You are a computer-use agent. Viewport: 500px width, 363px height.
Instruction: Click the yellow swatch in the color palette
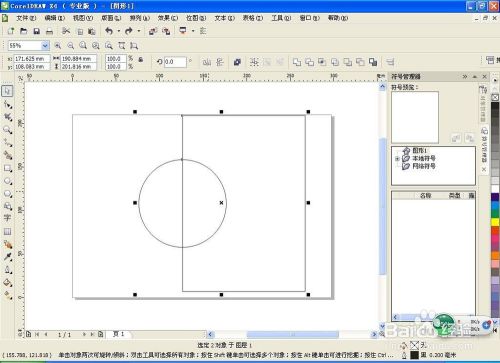(x=495, y=222)
